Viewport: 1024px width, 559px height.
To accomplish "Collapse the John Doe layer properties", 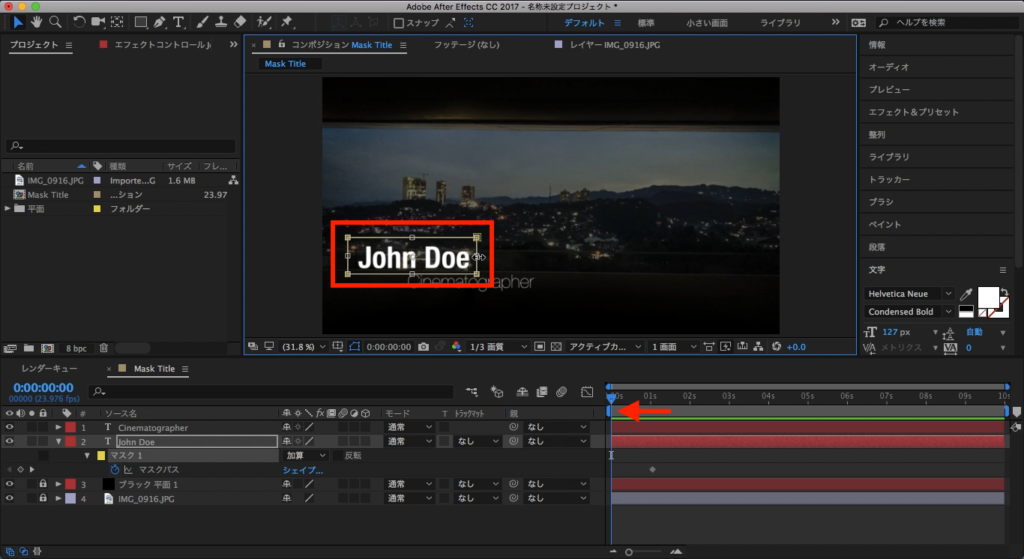I will 58,441.
